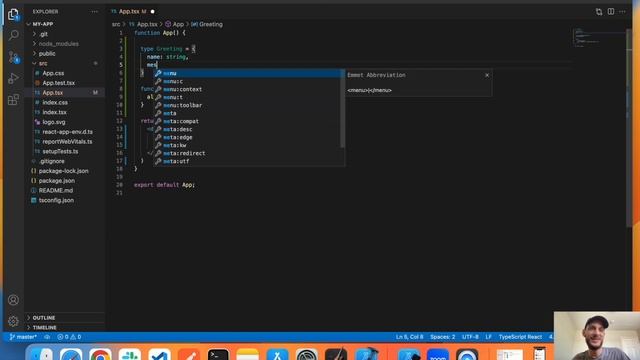
Task: Collapse the src folder
Action: point(65,63)
